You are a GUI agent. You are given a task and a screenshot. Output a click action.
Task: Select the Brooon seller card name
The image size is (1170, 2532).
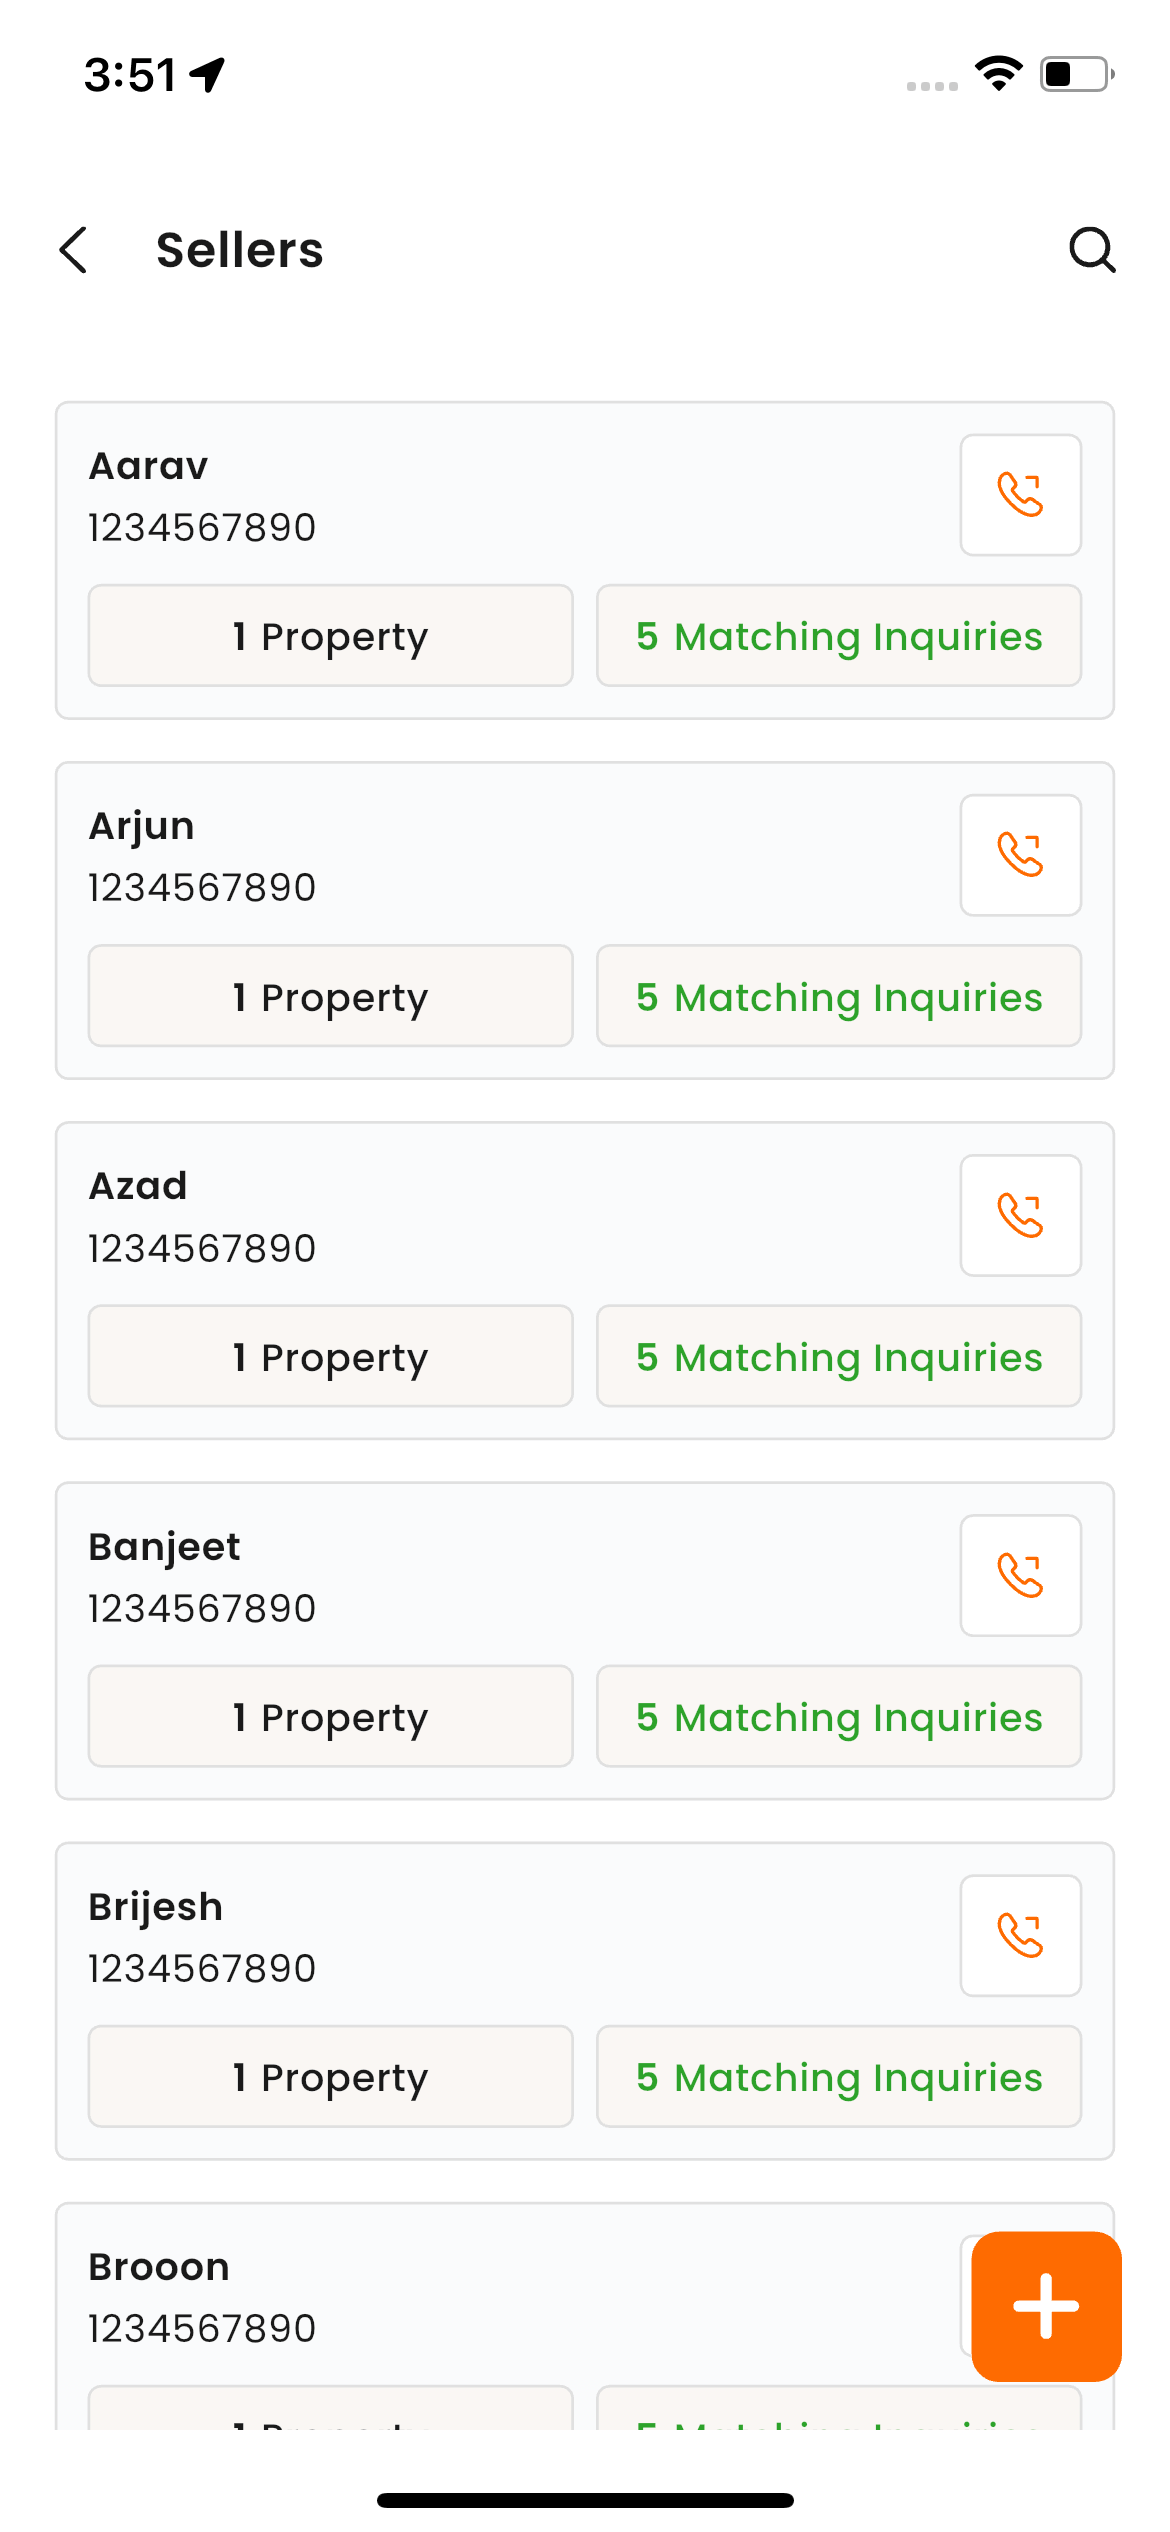click(159, 2267)
